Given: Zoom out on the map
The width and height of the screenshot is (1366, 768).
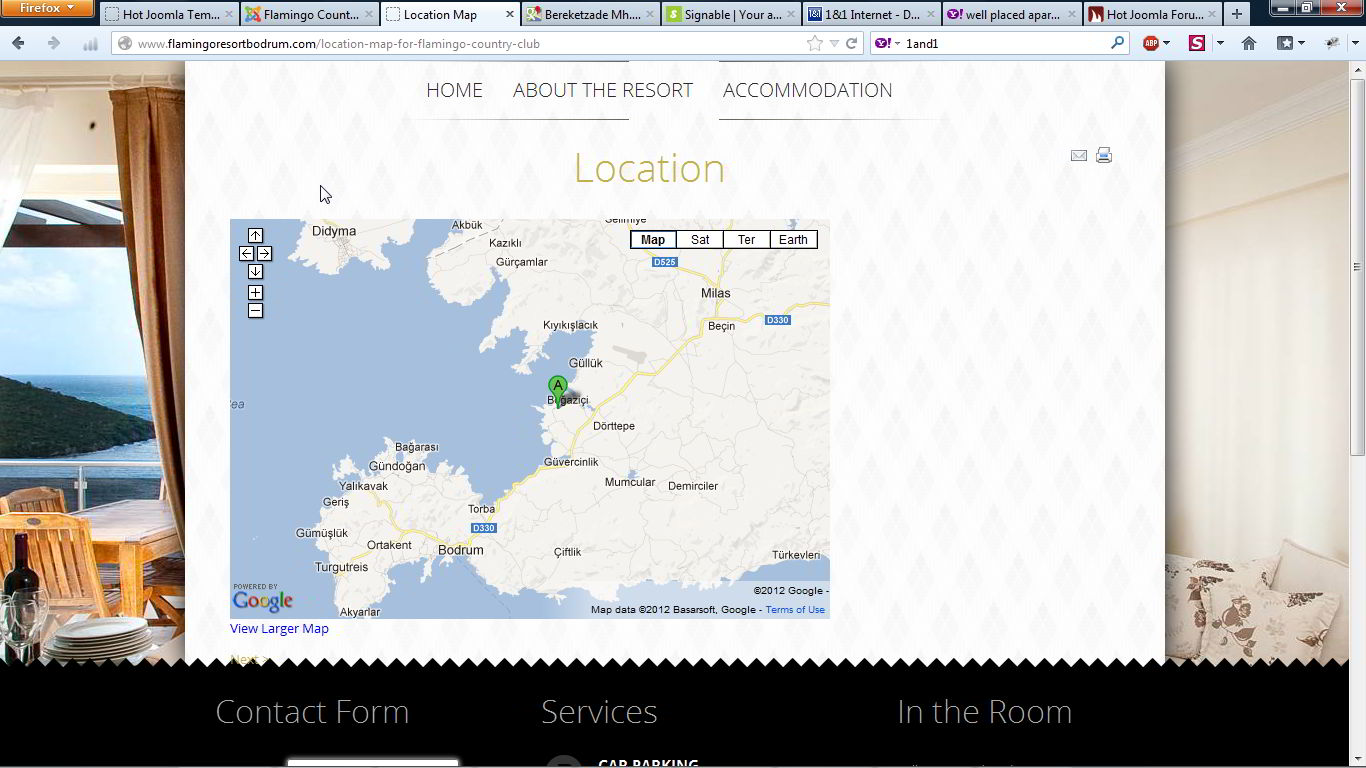Looking at the screenshot, I should [x=255, y=310].
